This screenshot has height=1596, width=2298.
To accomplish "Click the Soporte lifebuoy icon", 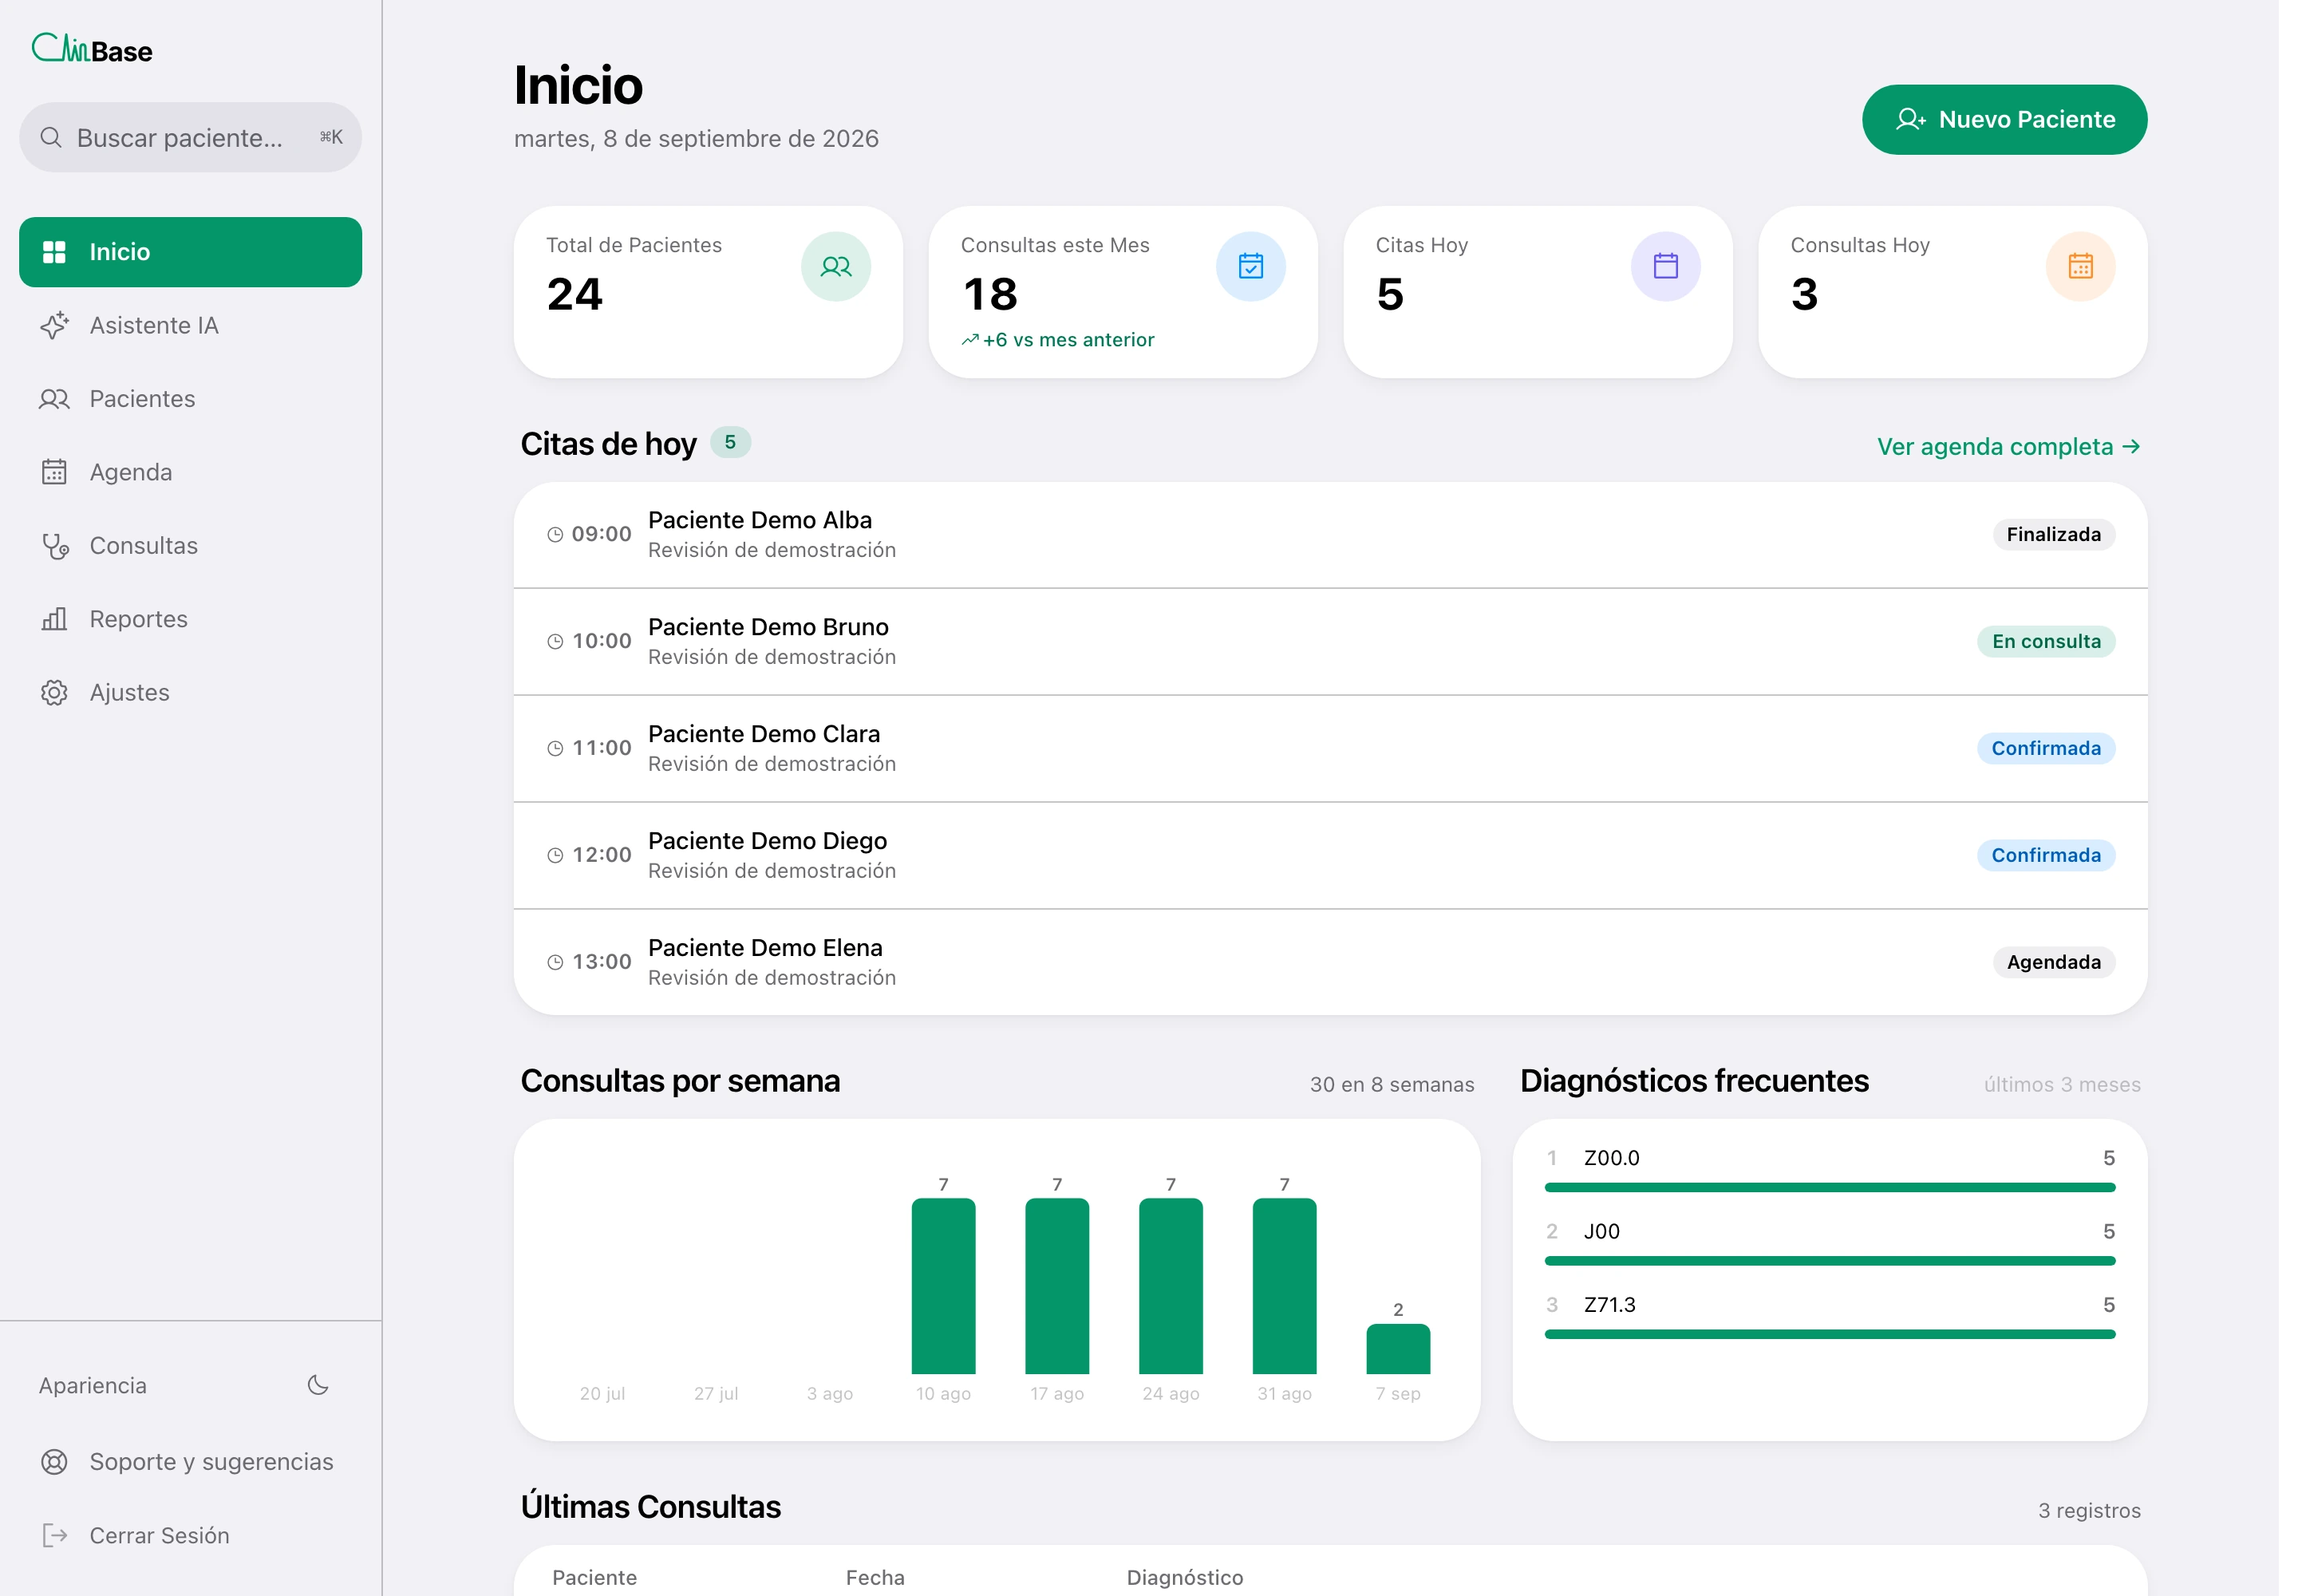I will (x=54, y=1462).
